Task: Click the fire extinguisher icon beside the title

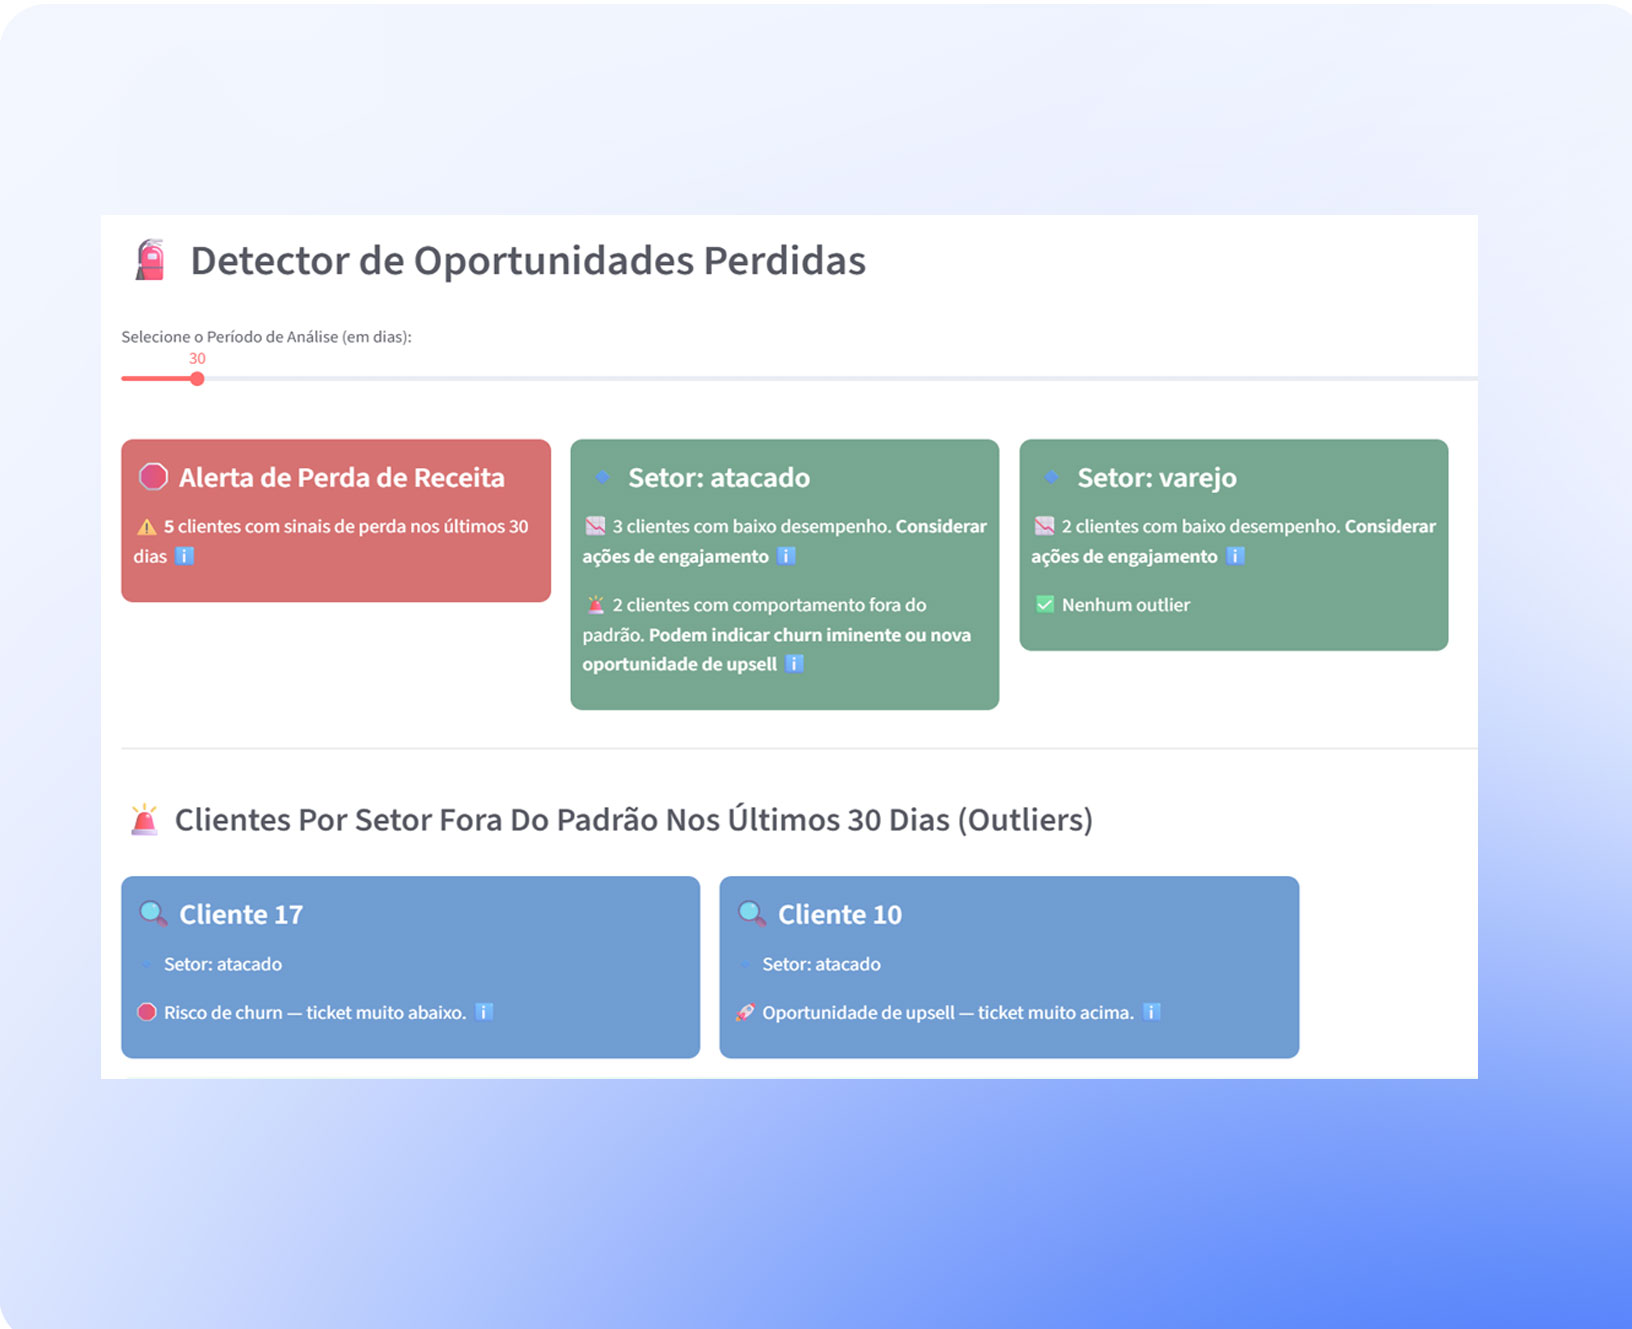Action: point(150,260)
